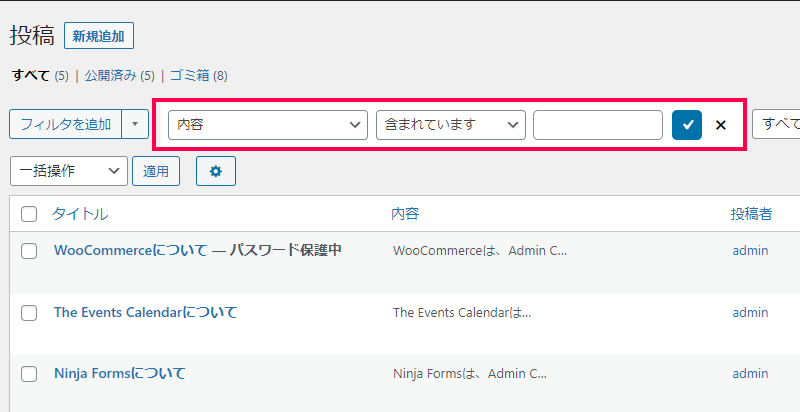Open the 一括操作 bulk action dropdown
Image resolution: width=800 pixels, height=412 pixels.
[x=69, y=171]
